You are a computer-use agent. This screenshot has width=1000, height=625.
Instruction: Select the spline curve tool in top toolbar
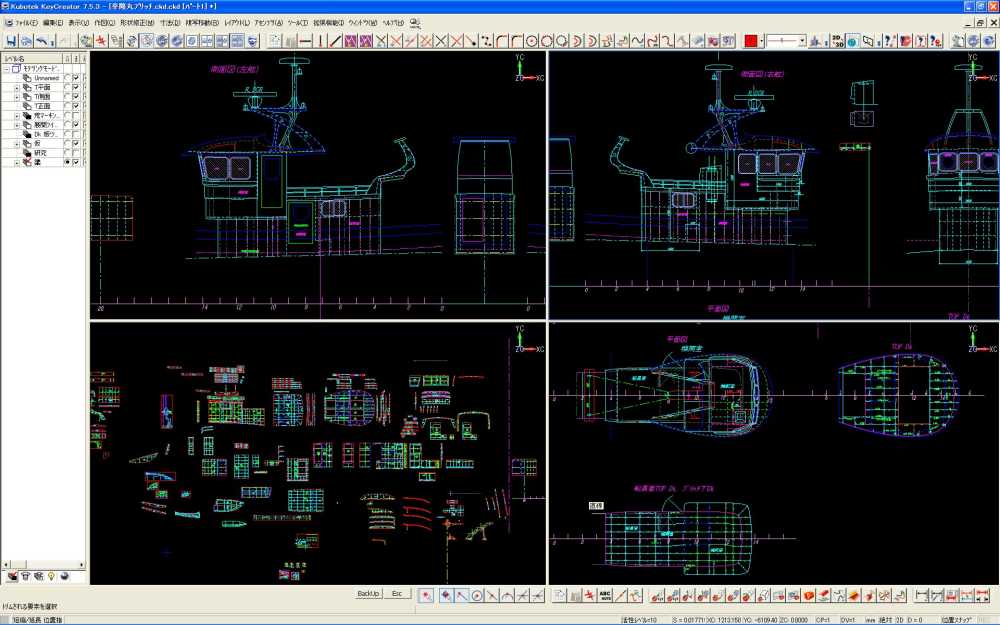tap(637, 41)
